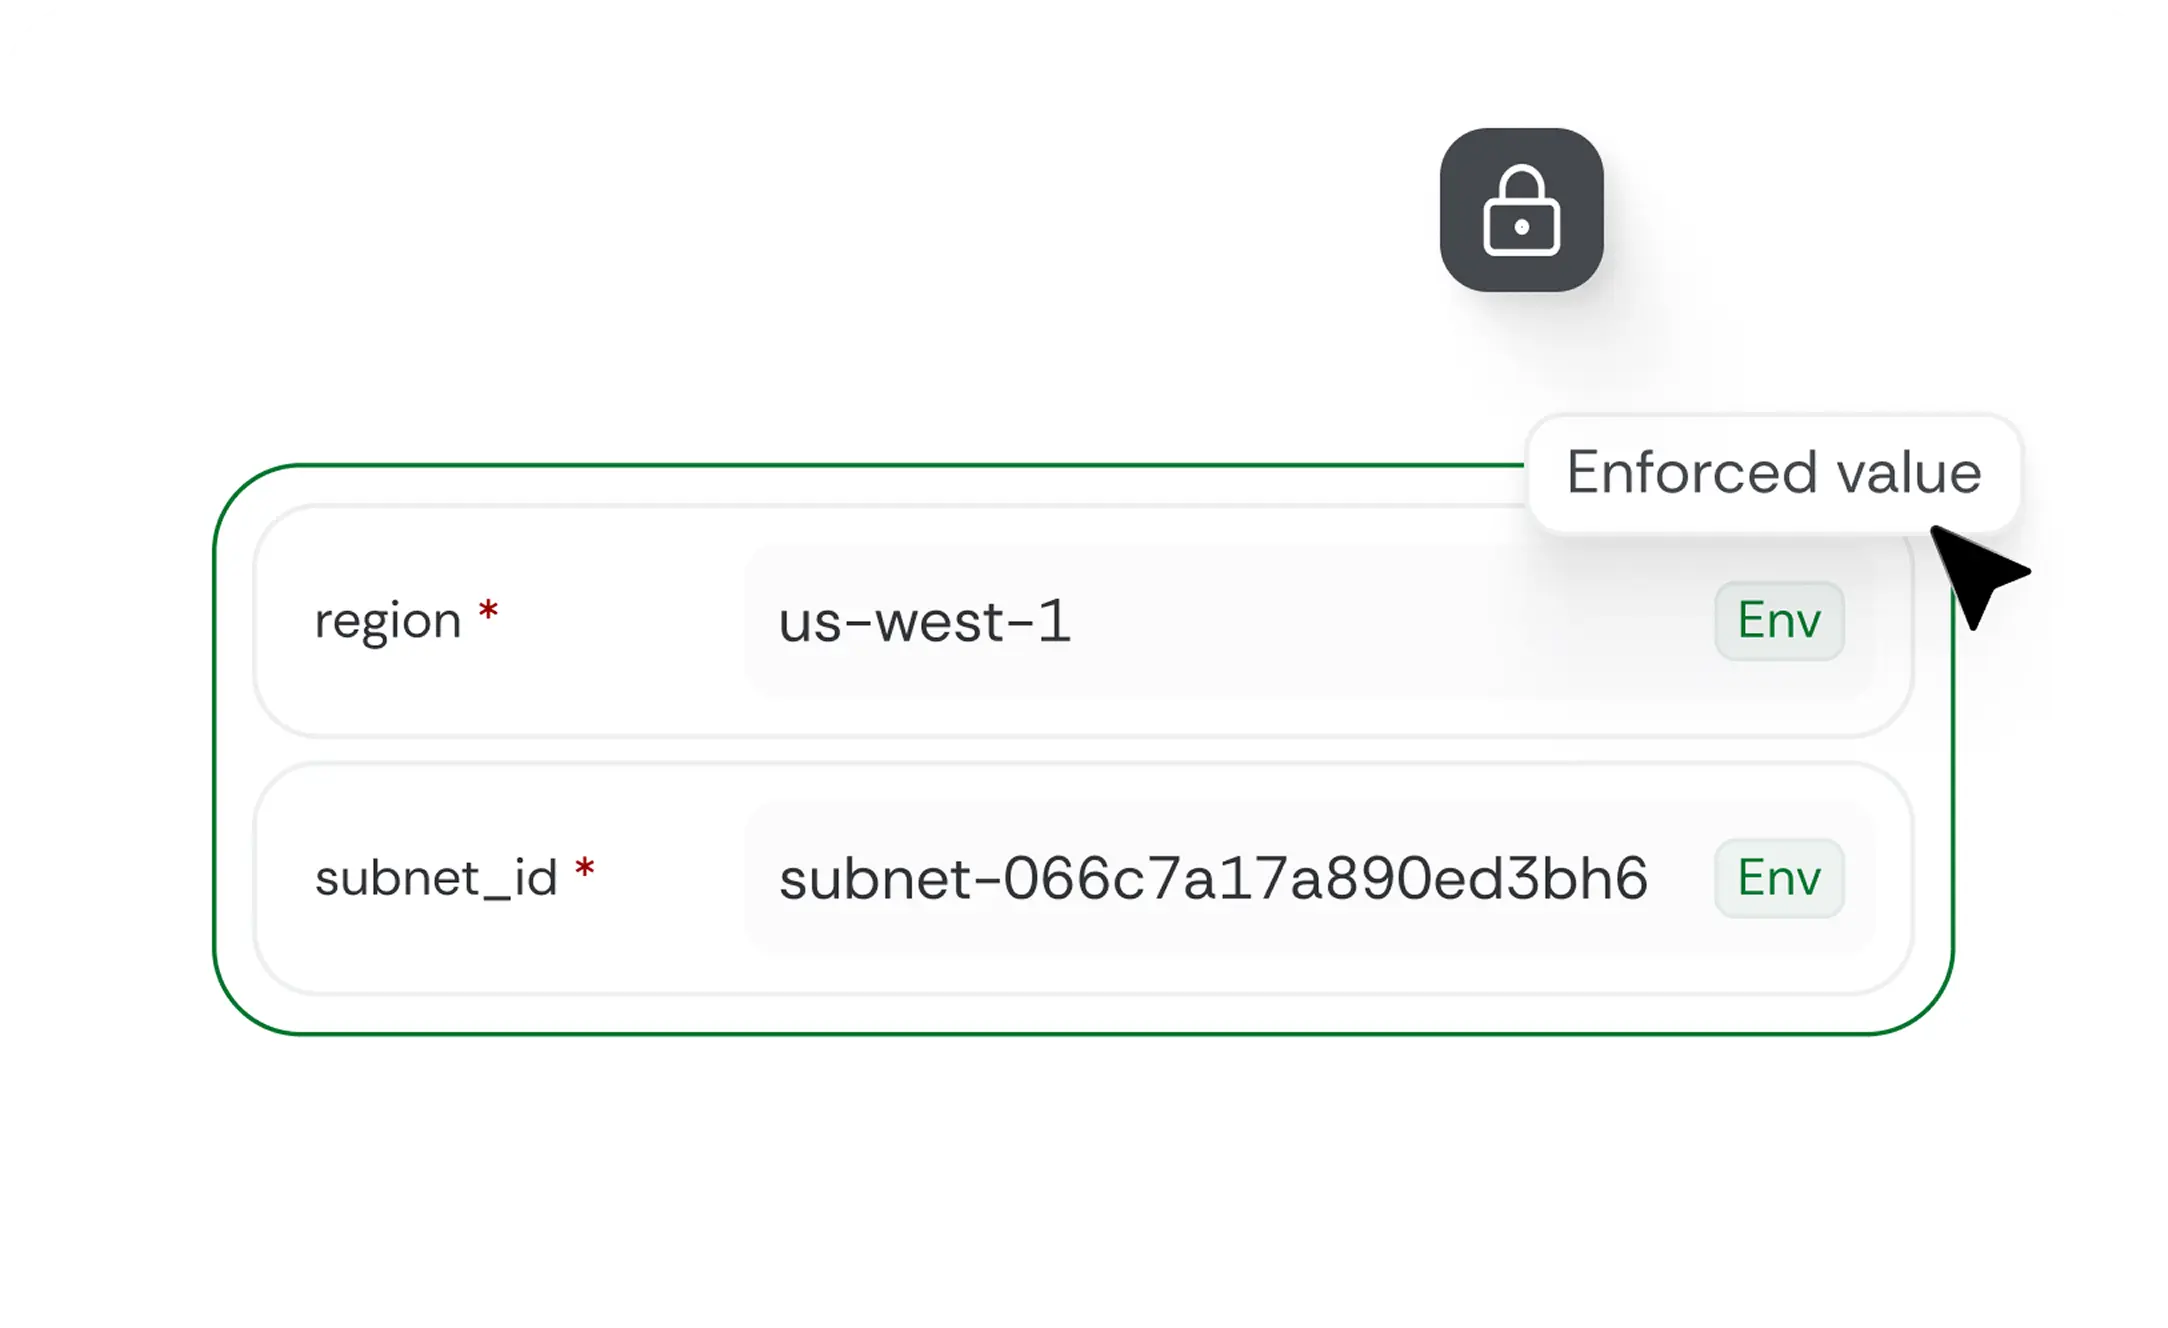Click the "subnet_id" field label
The width and height of the screenshot is (2168, 1328).
point(435,878)
